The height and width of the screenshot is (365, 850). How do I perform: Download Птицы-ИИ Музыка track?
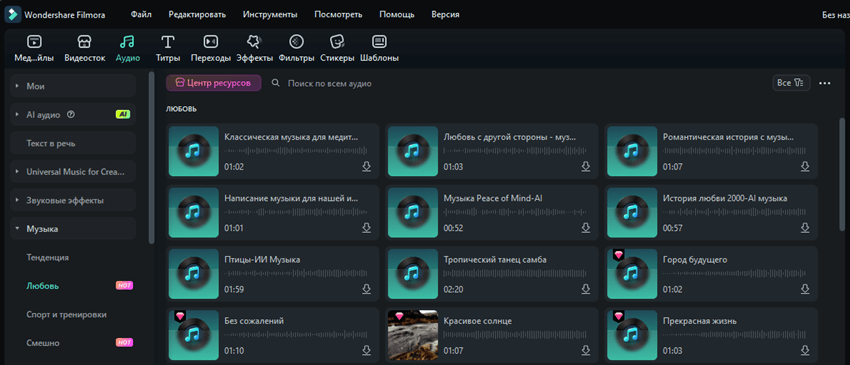pyautogui.click(x=366, y=289)
